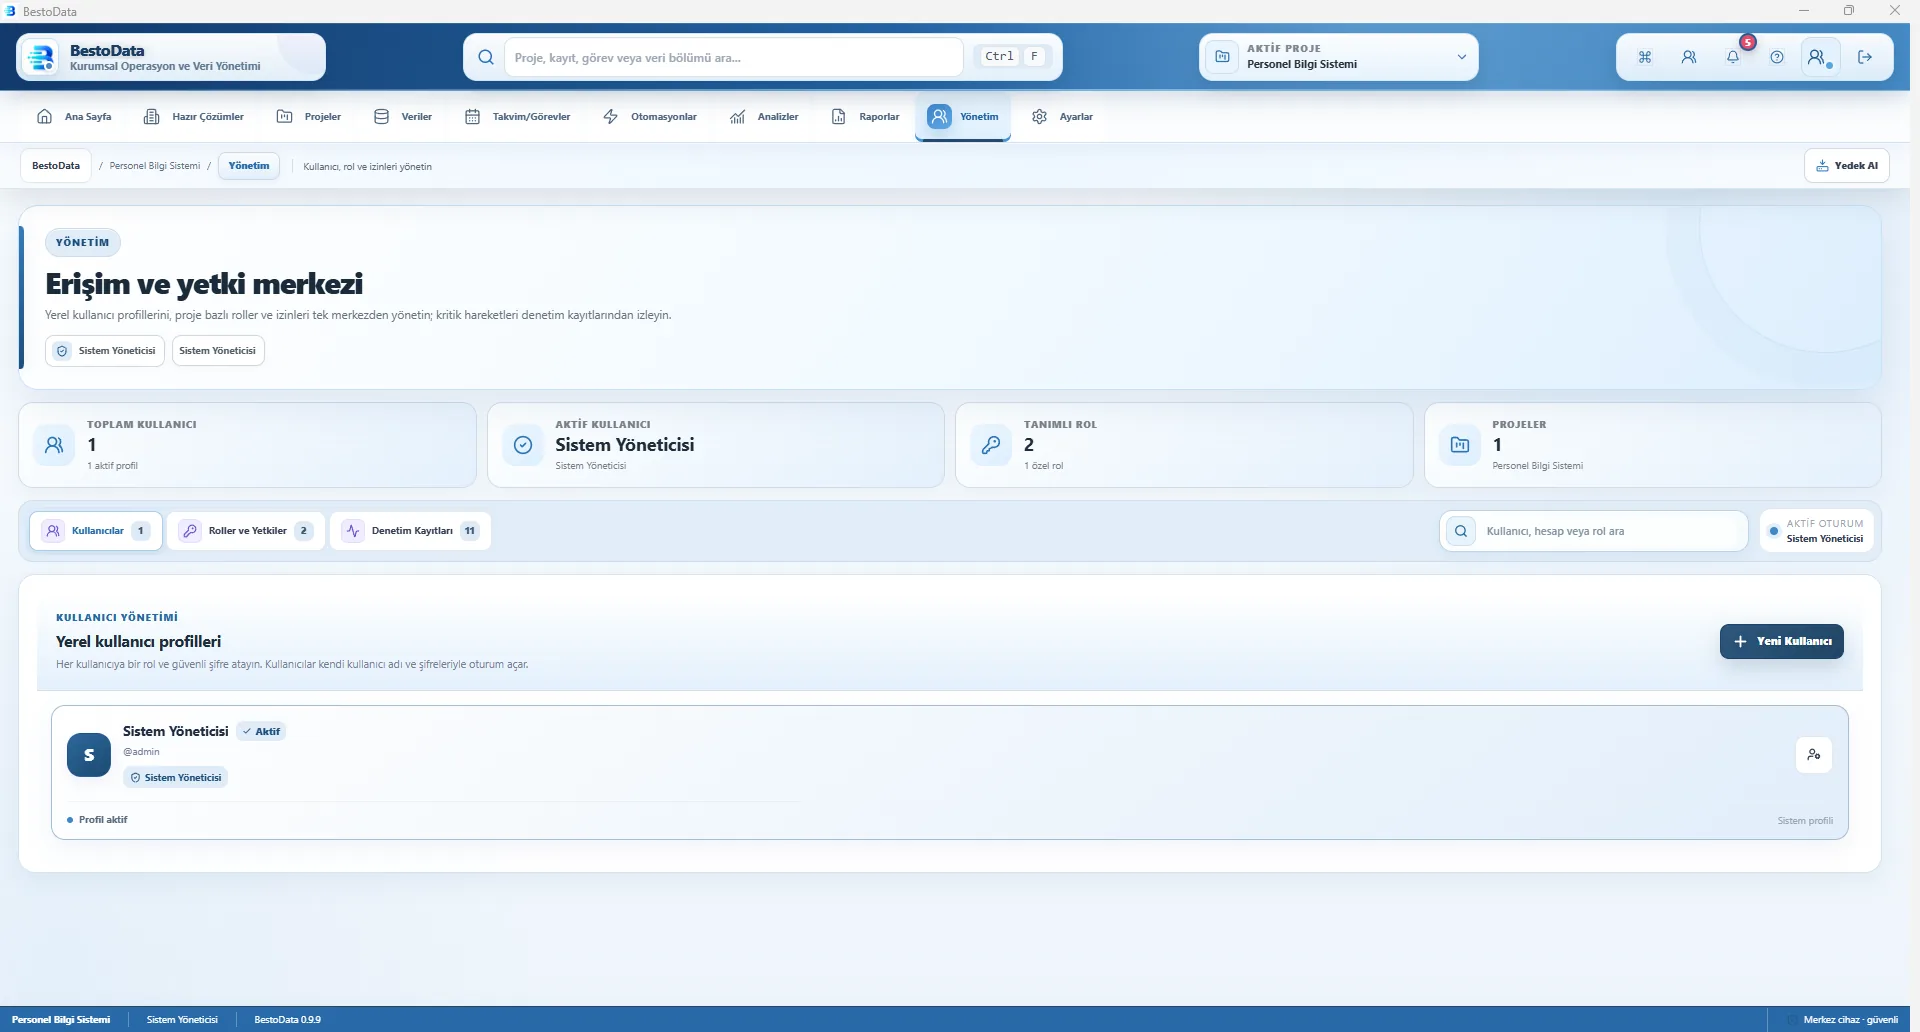Click the BestoData 0.9.9 status bar entry
The image size is (1920, 1032).
(288, 1020)
